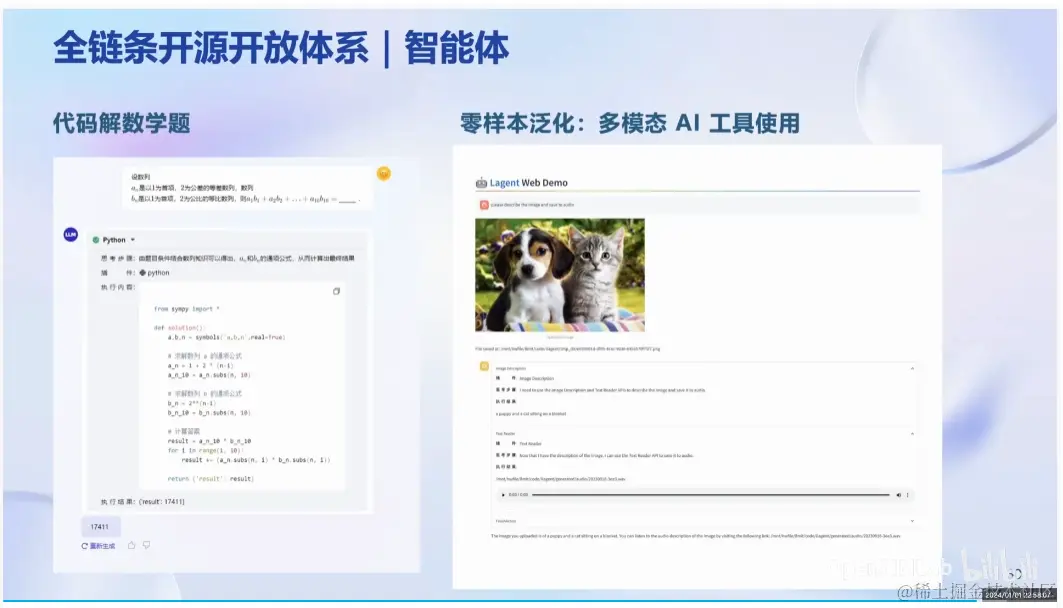Click the purple LLM avatar icon
Viewport: 1063px width, 608px height.
pyautogui.click(x=71, y=235)
